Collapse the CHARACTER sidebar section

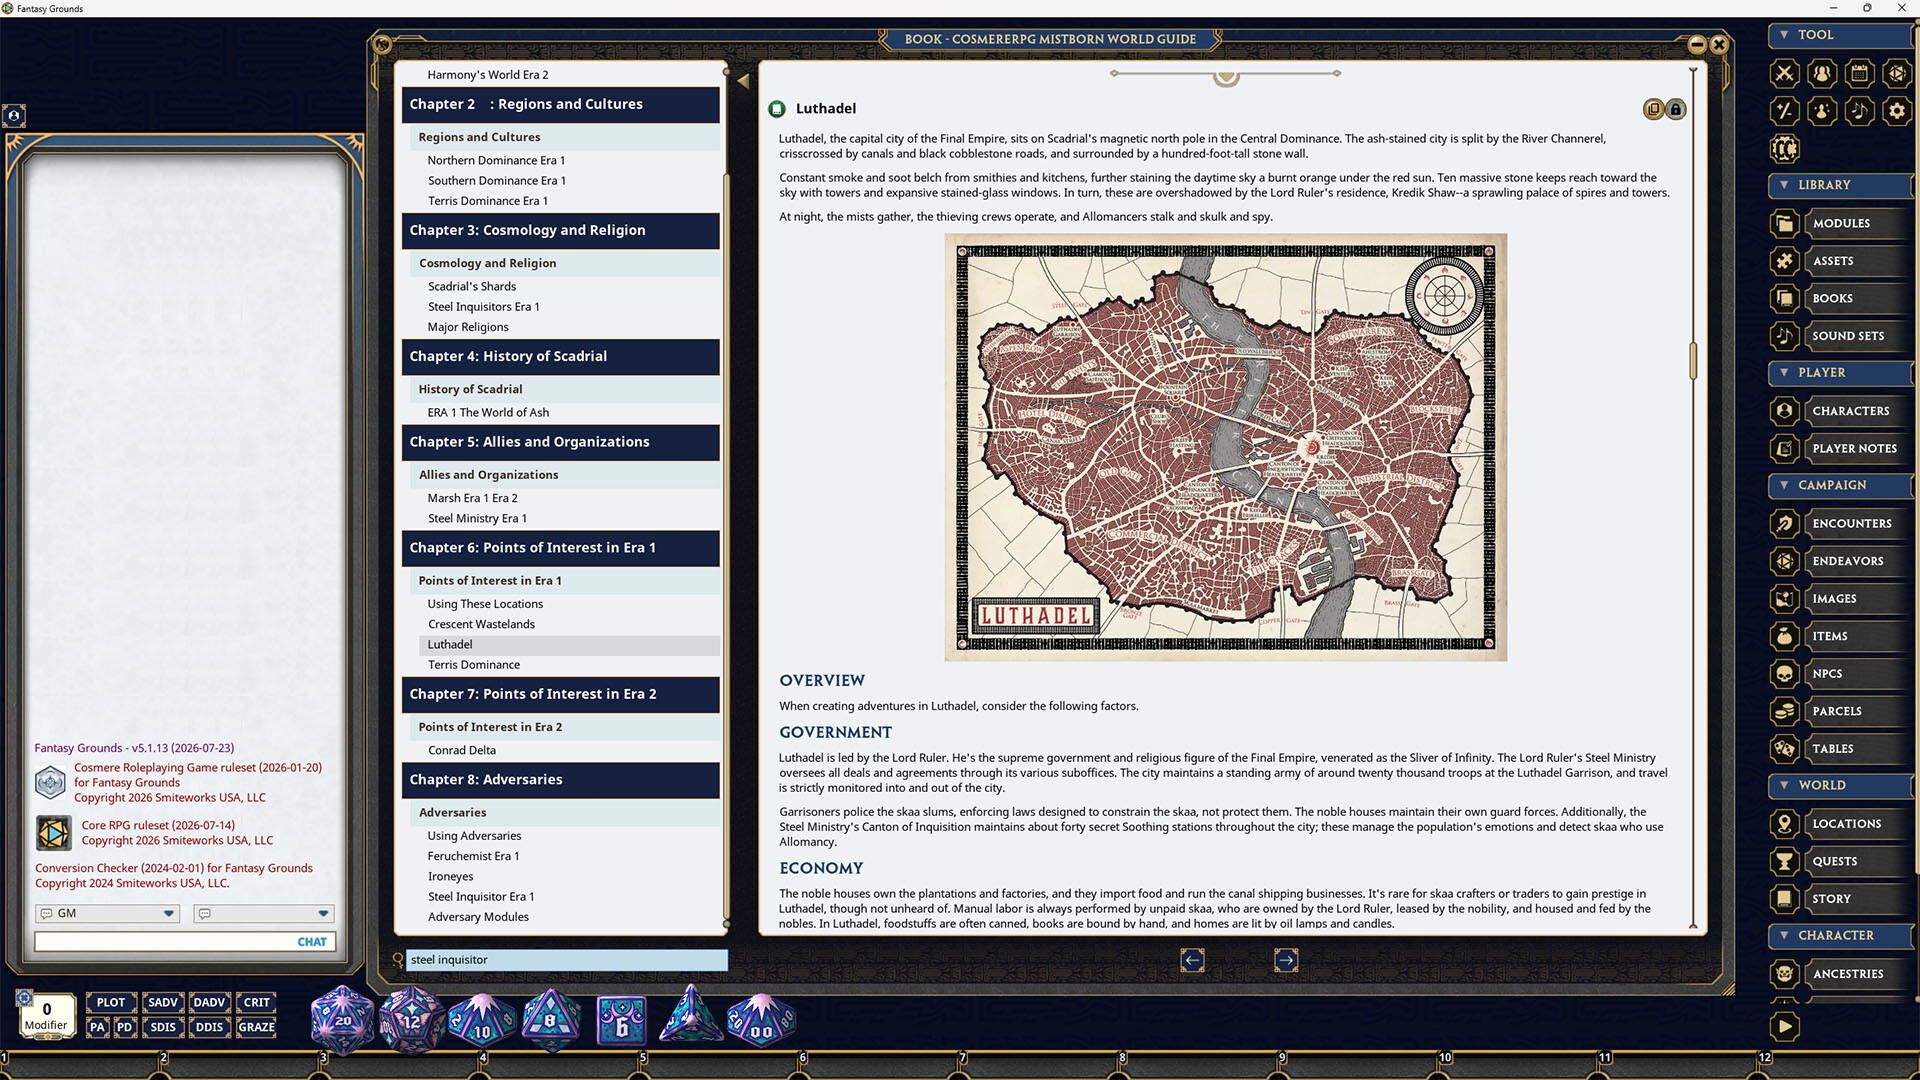(x=1840, y=936)
